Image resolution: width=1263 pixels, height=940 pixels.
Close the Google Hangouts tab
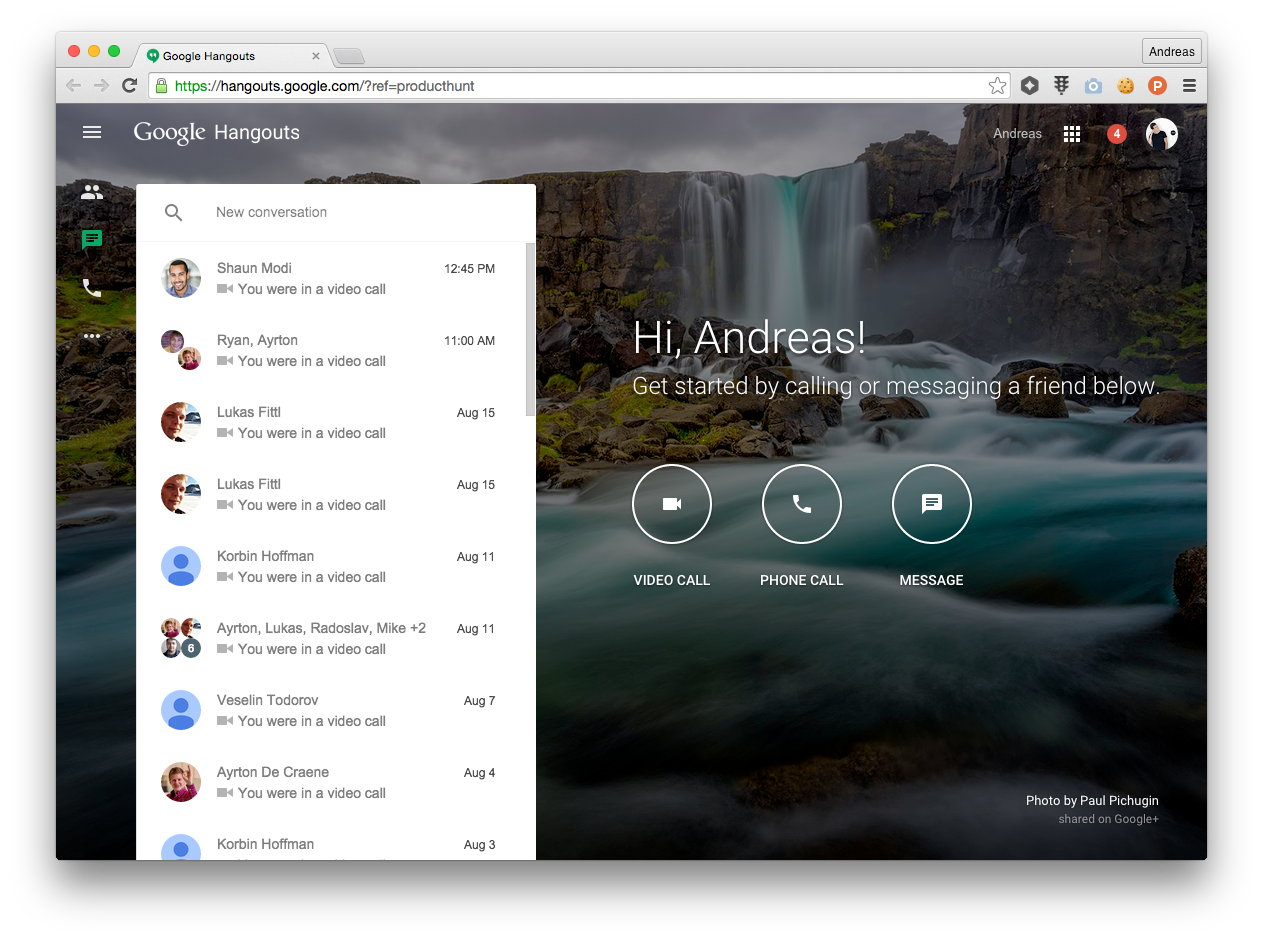point(316,56)
